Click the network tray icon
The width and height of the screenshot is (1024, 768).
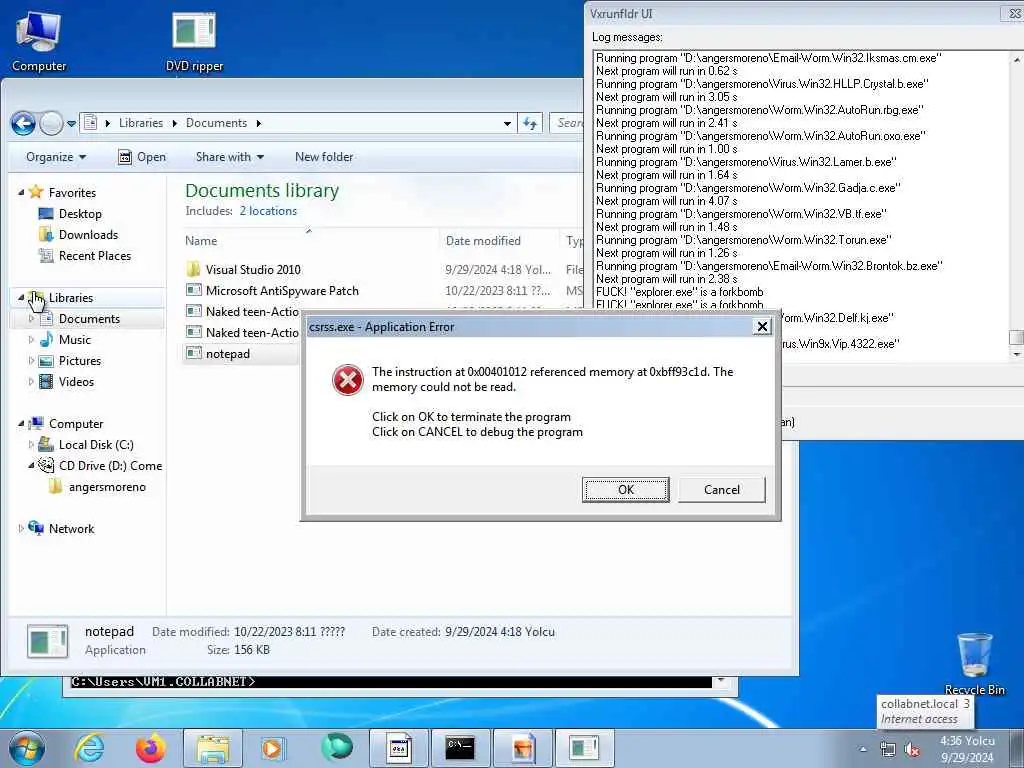point(888,749)
